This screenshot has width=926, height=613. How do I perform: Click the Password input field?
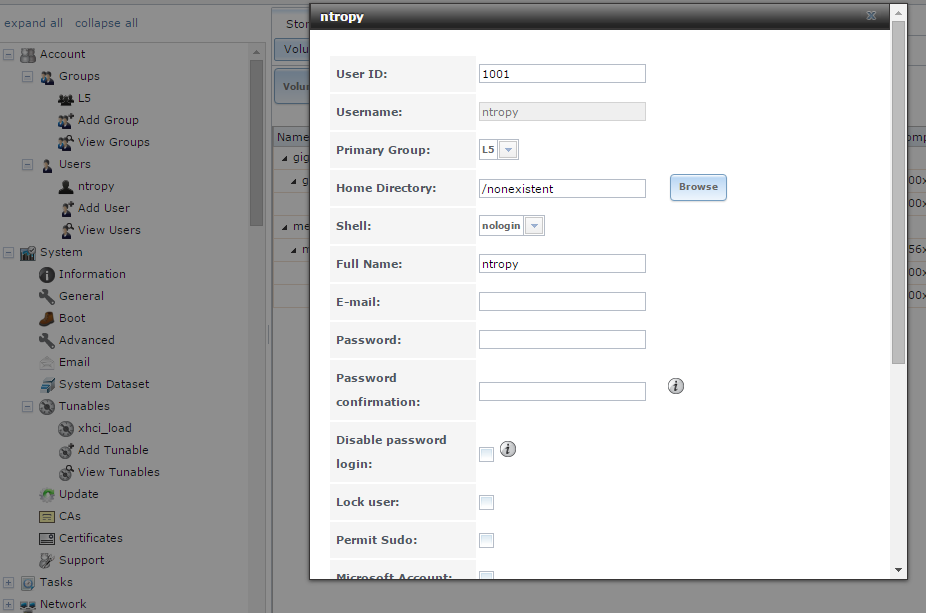(x=562, y=340)
